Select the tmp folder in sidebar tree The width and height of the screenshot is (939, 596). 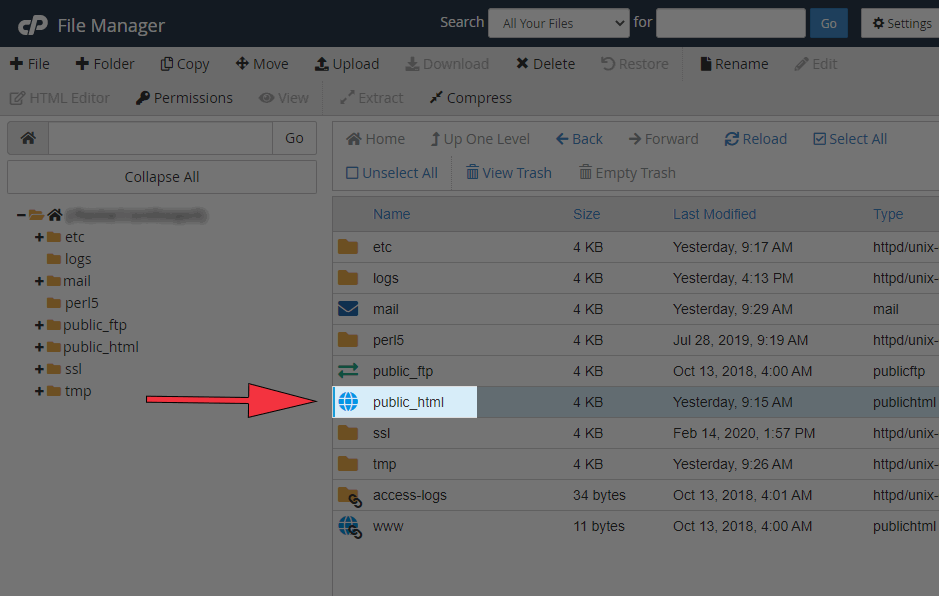pyautogui.click(x=77, y=391)
